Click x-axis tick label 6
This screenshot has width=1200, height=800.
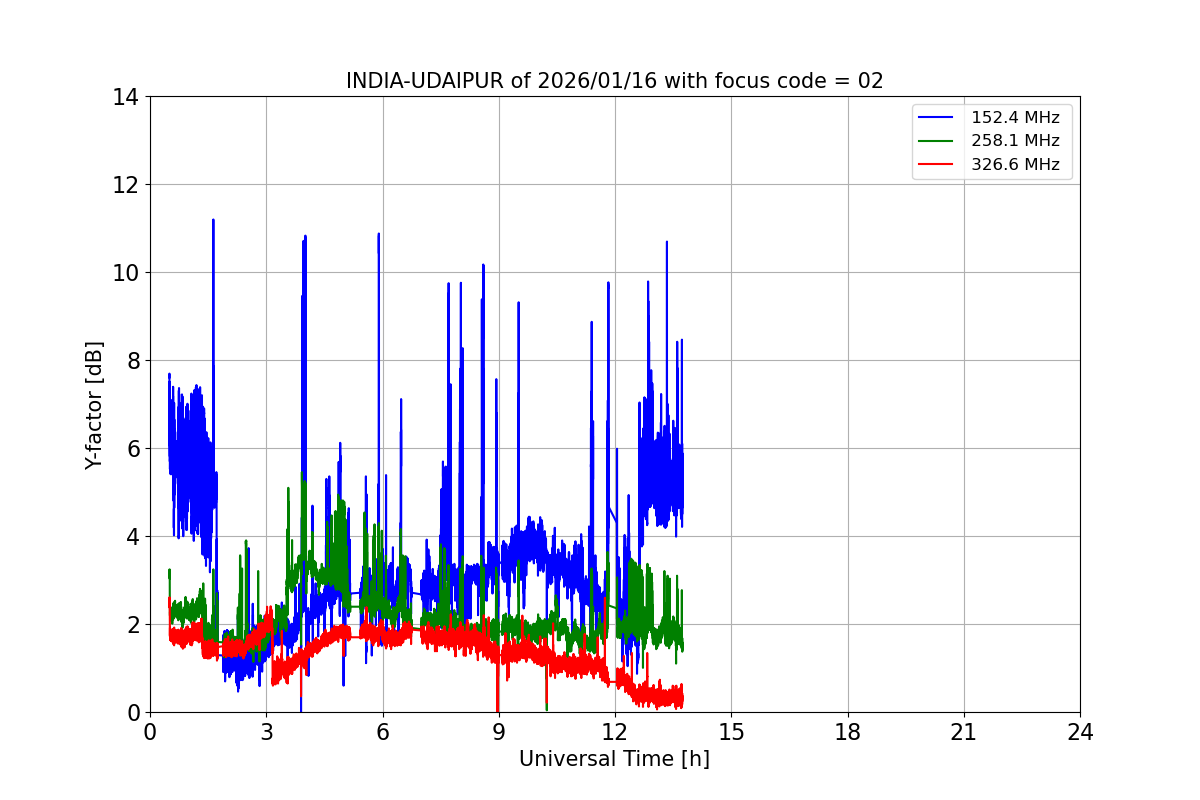click(382, 731)
